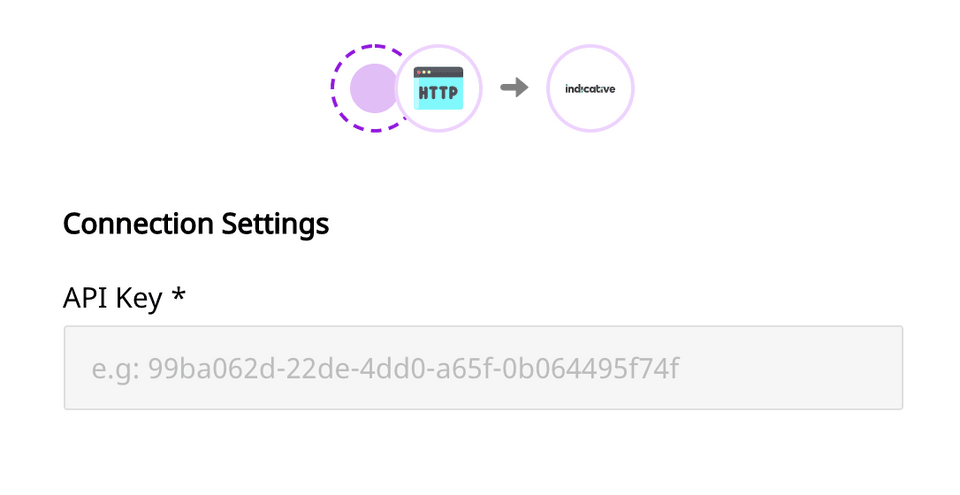
Task: Click the HTTP source icon
Action: 438,88
